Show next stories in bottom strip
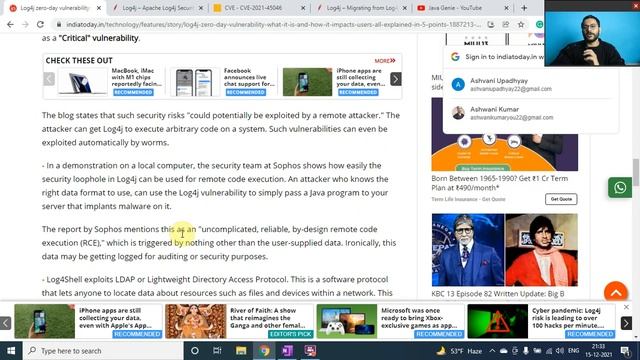The height and width of the screenshot is (360, 640). tap(626, 323)
